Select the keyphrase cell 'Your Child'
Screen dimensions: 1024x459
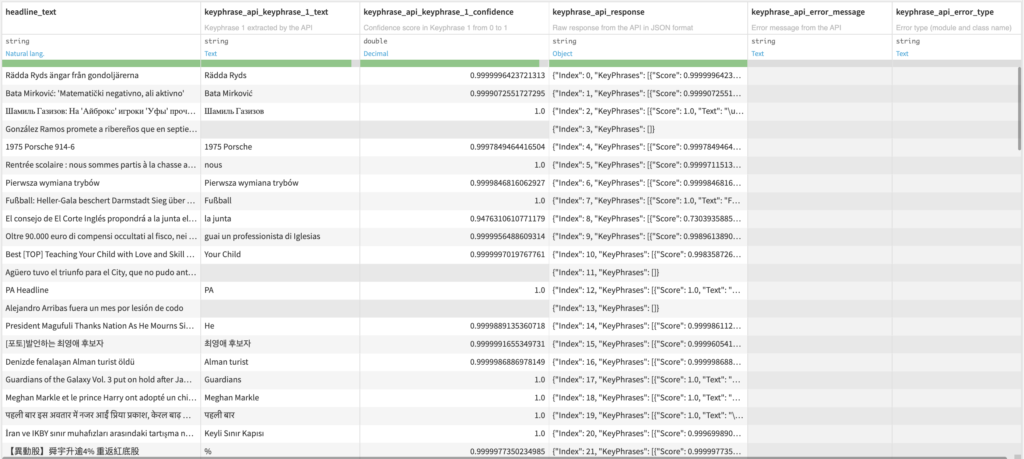tap(280, 254)
